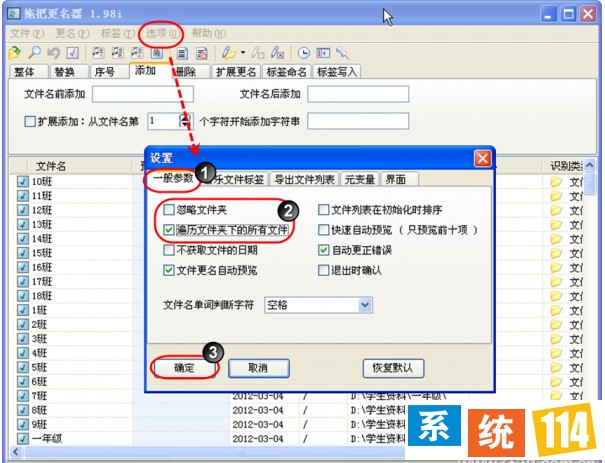Open the 标签 menu
605x463 pixels.
click(118, 34)
